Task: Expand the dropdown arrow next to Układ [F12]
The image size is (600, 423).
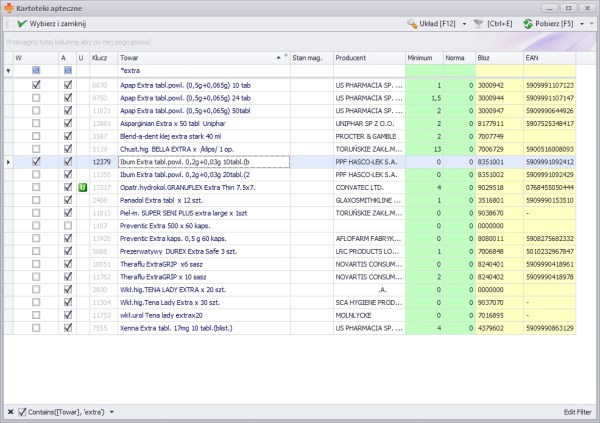Action: click(x=465, y=23)
